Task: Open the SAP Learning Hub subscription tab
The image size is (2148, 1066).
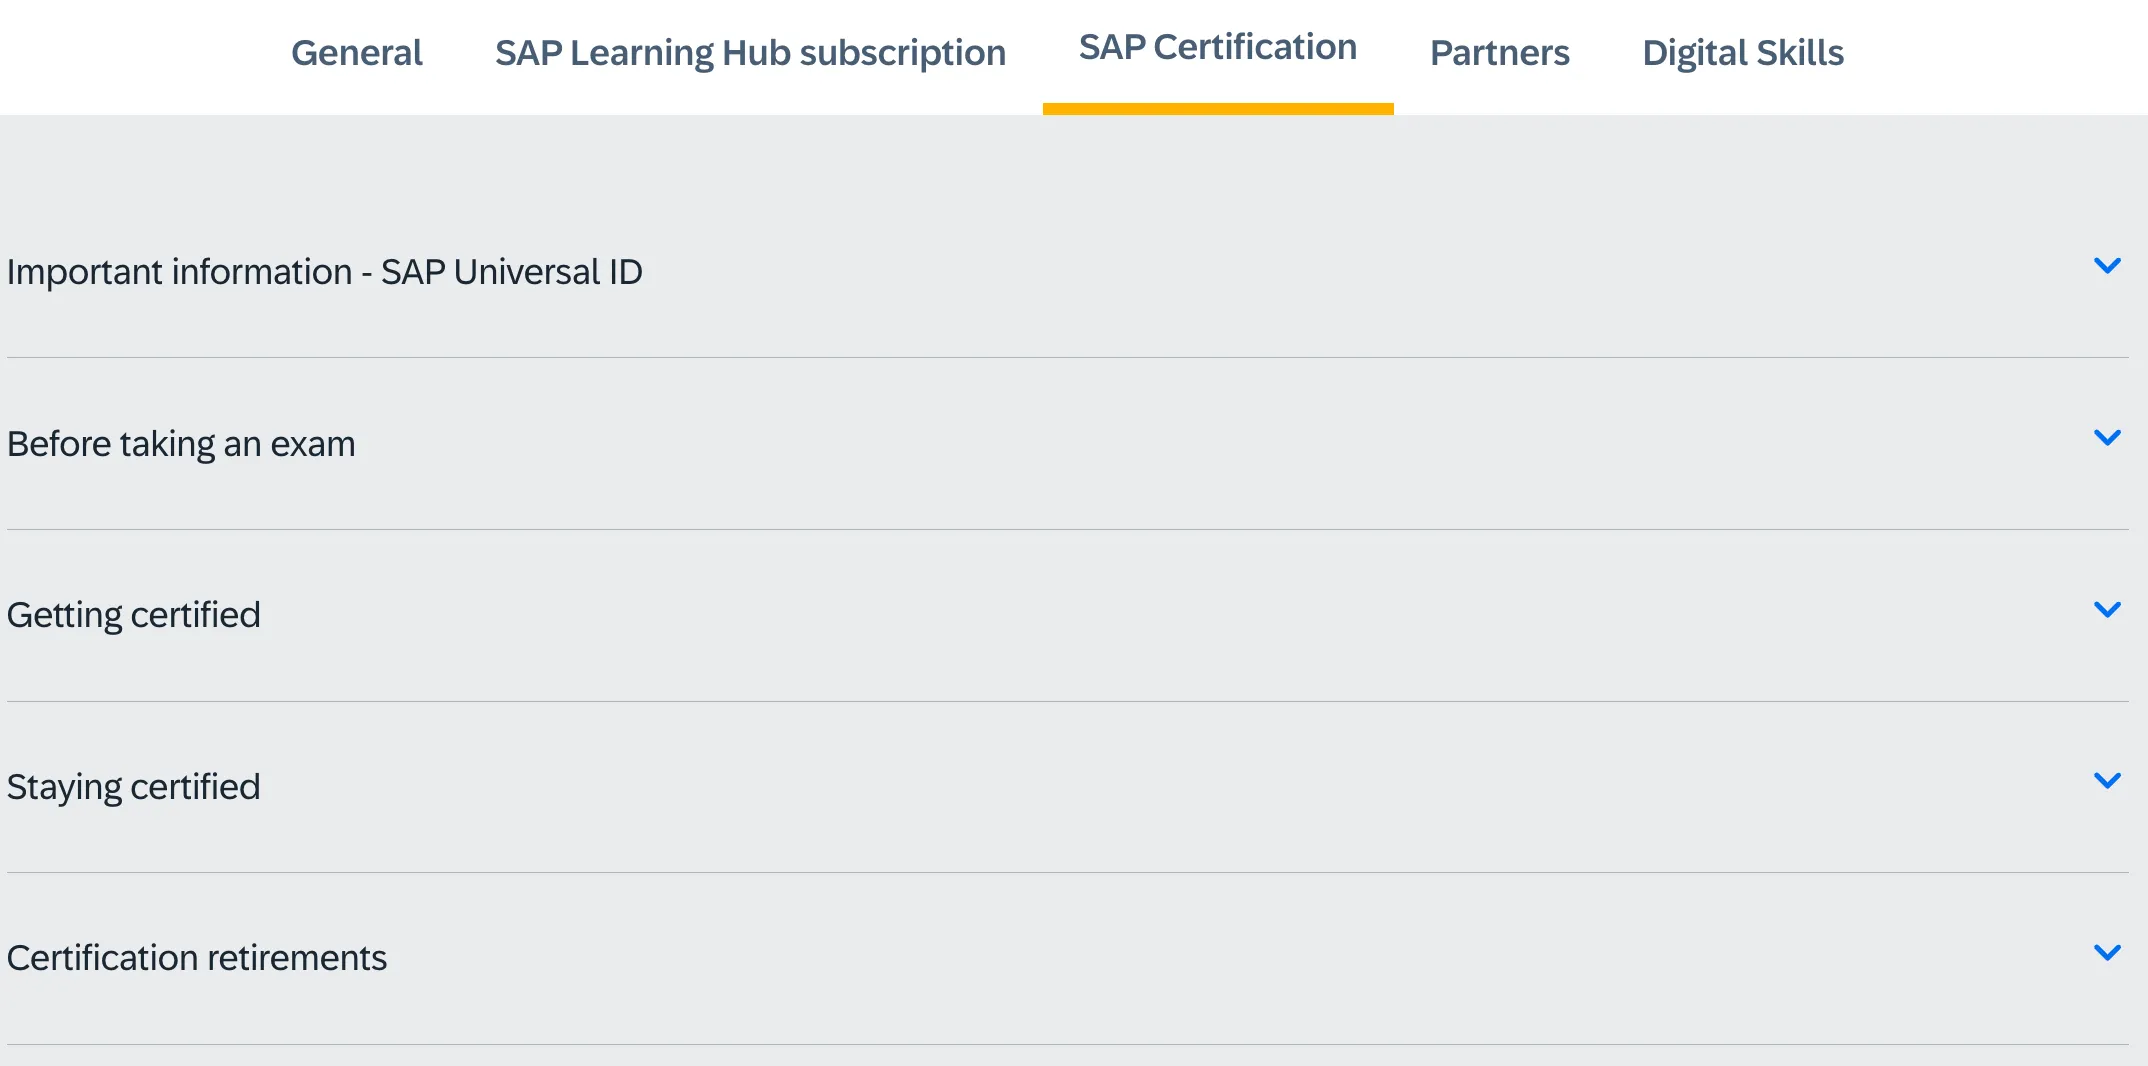Action: point(750,53)
